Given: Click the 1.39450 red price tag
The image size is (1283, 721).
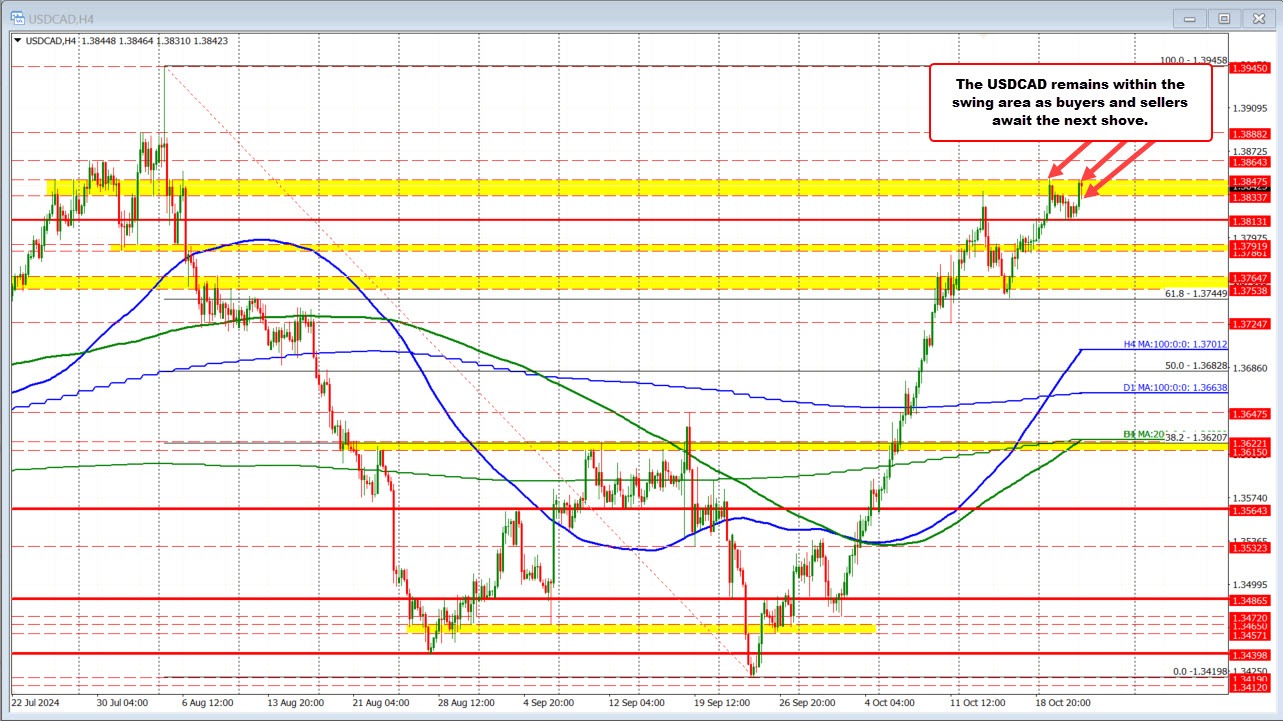Looking at the screenshot, I should click(x=1250, y=67).
